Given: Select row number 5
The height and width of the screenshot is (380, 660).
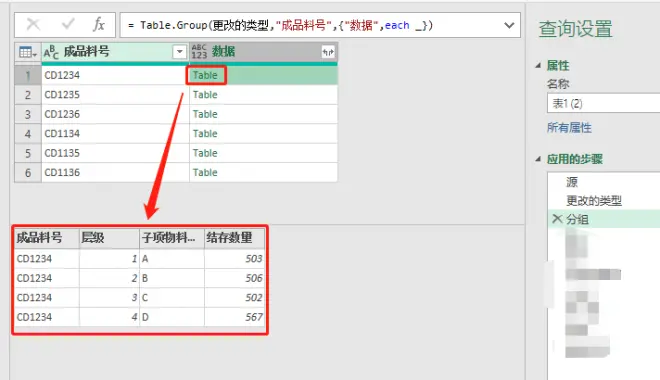Looking at the screenshot, I should (x=28, y=153).
